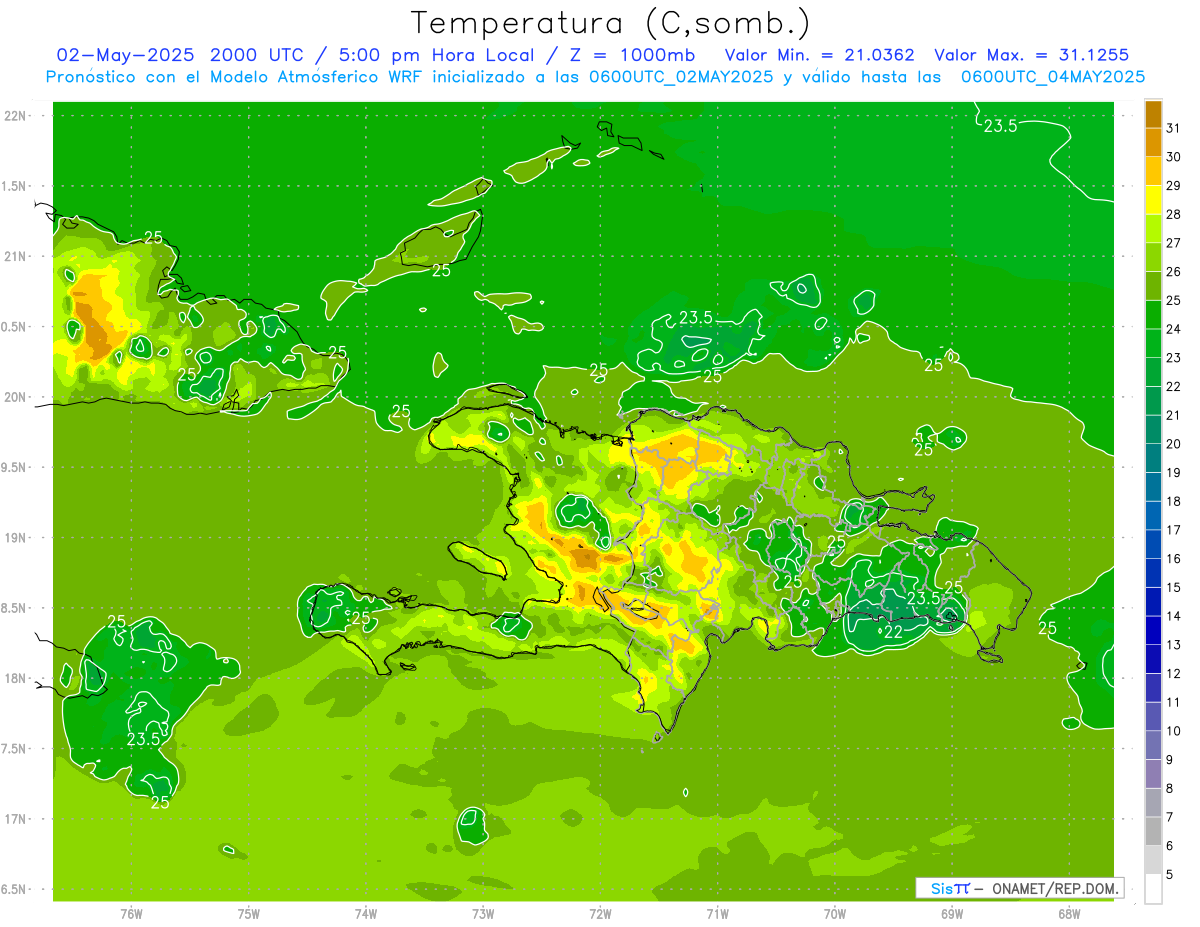Click the gray legend band between 6 and 7
The height and width of the screenshot is (927, 1200).
click(x=1153, y=831)
